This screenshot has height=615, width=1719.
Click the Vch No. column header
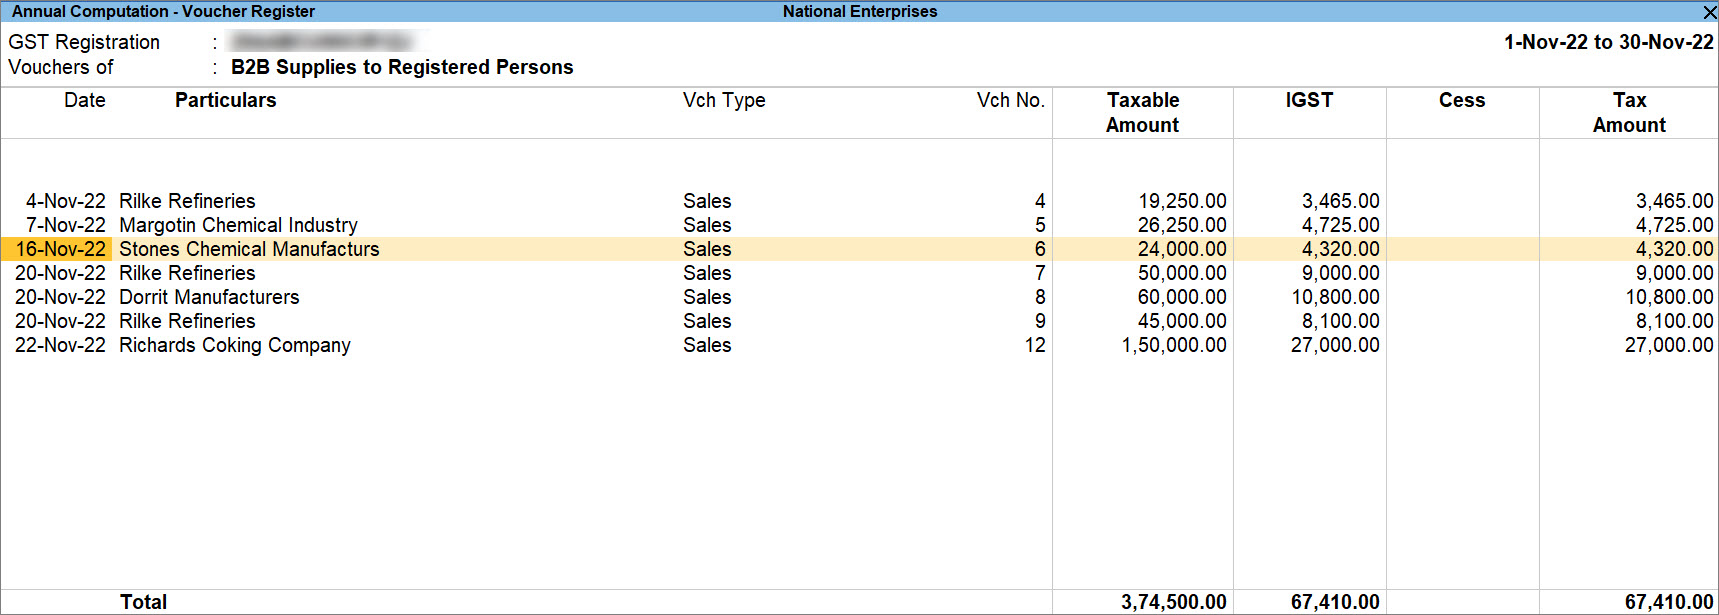coord(1010,100)
